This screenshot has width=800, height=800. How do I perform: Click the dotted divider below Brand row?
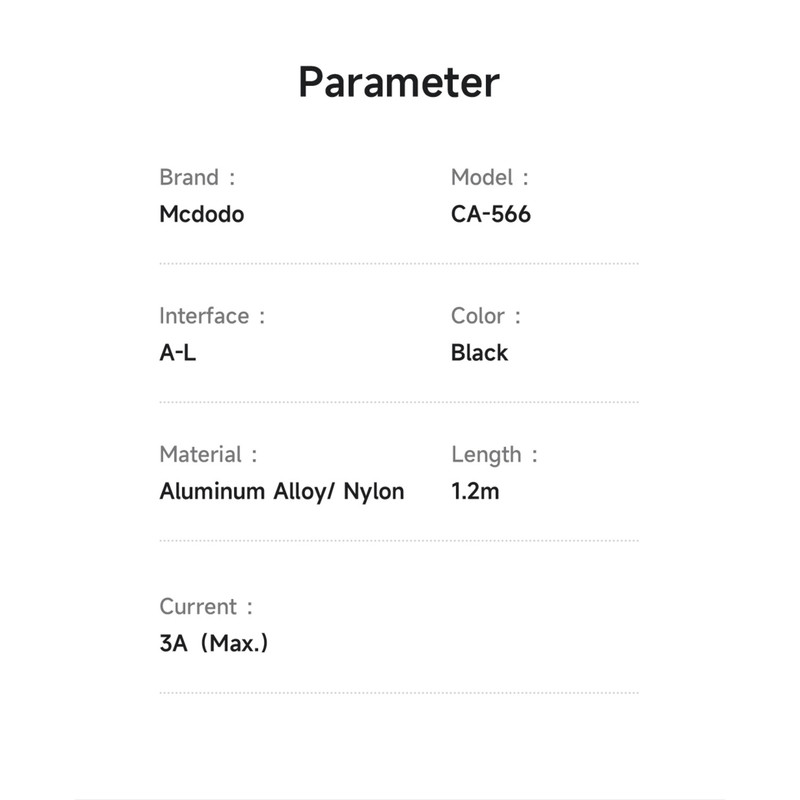[x=399, y=264]
